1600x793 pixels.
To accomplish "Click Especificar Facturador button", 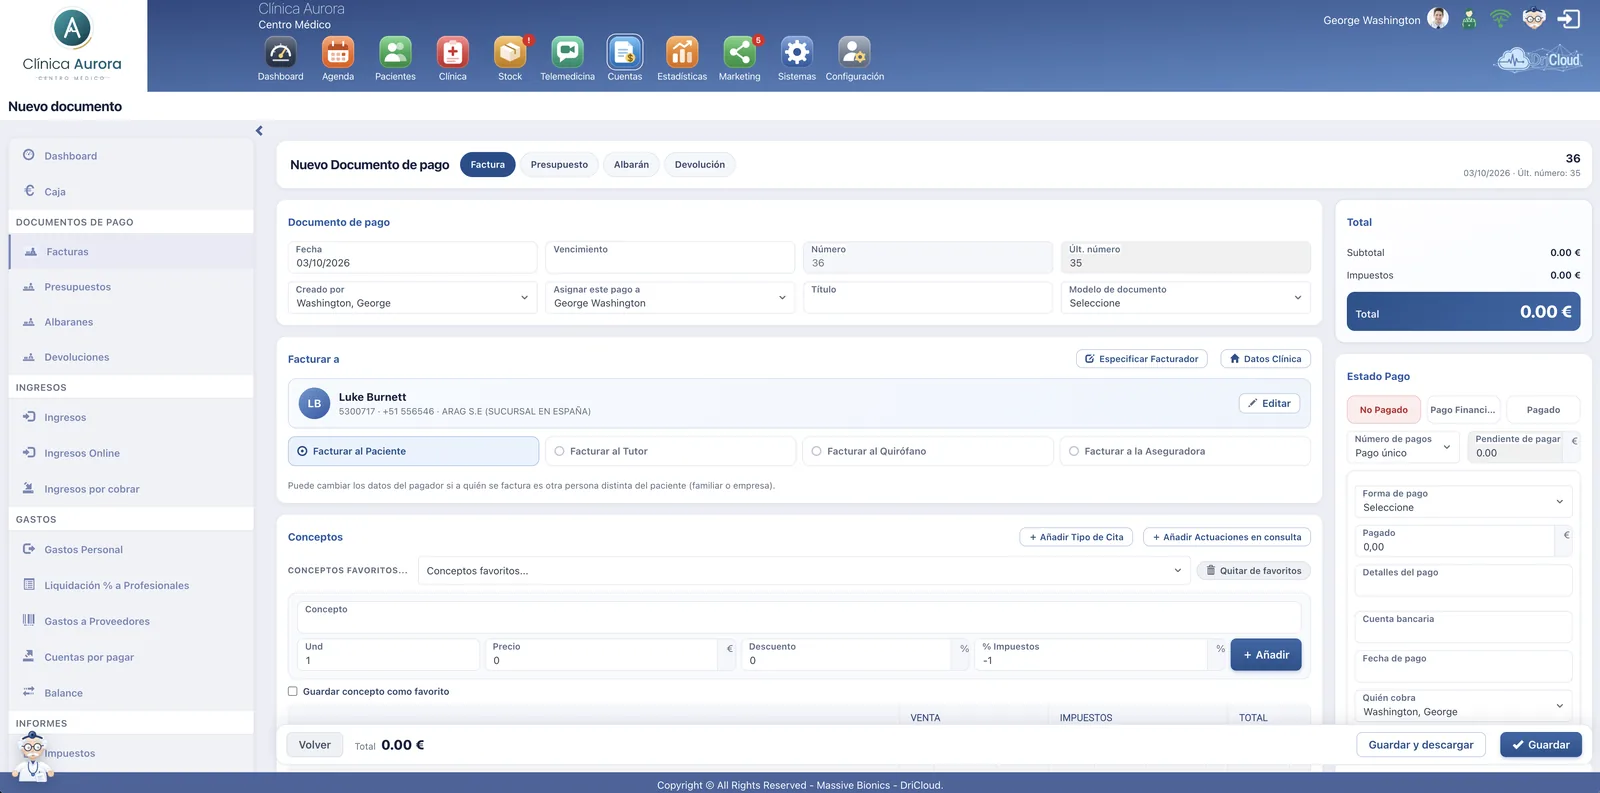I will (1142, 359).
